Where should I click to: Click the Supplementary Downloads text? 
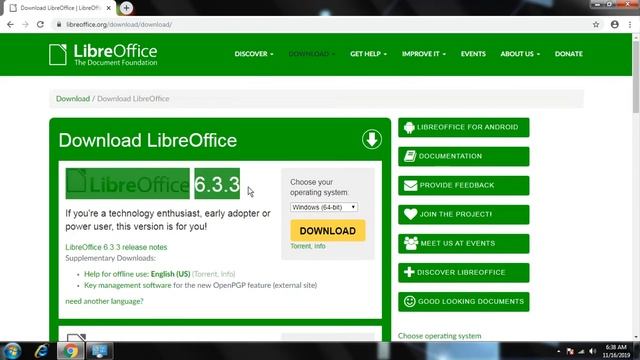(110, 258)
